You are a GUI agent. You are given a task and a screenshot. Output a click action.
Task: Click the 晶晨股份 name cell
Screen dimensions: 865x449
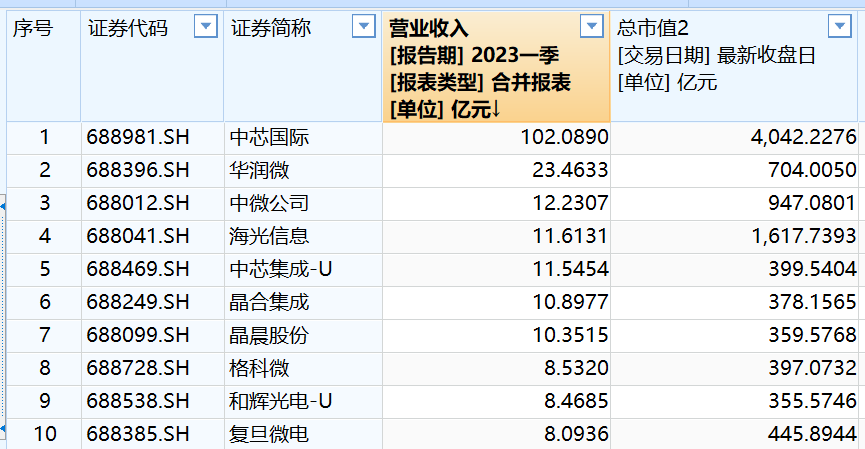(x=303, y=336)
